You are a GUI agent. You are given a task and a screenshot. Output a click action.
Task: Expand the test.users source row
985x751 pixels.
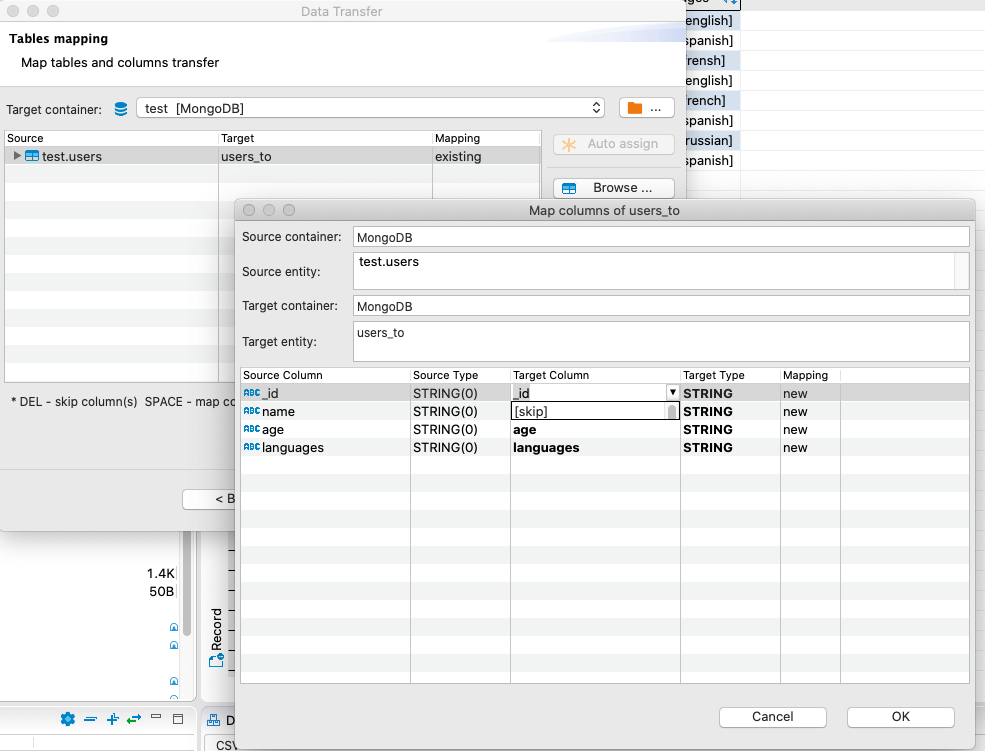point(17,156)
